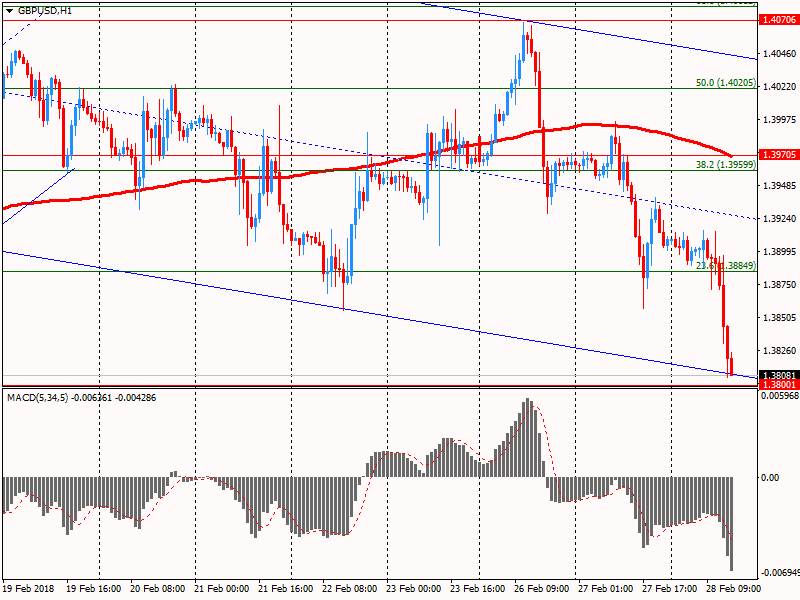Select the GBPUSD,H1 chart title text
The image size is (800, 600).
pos(45,11)
